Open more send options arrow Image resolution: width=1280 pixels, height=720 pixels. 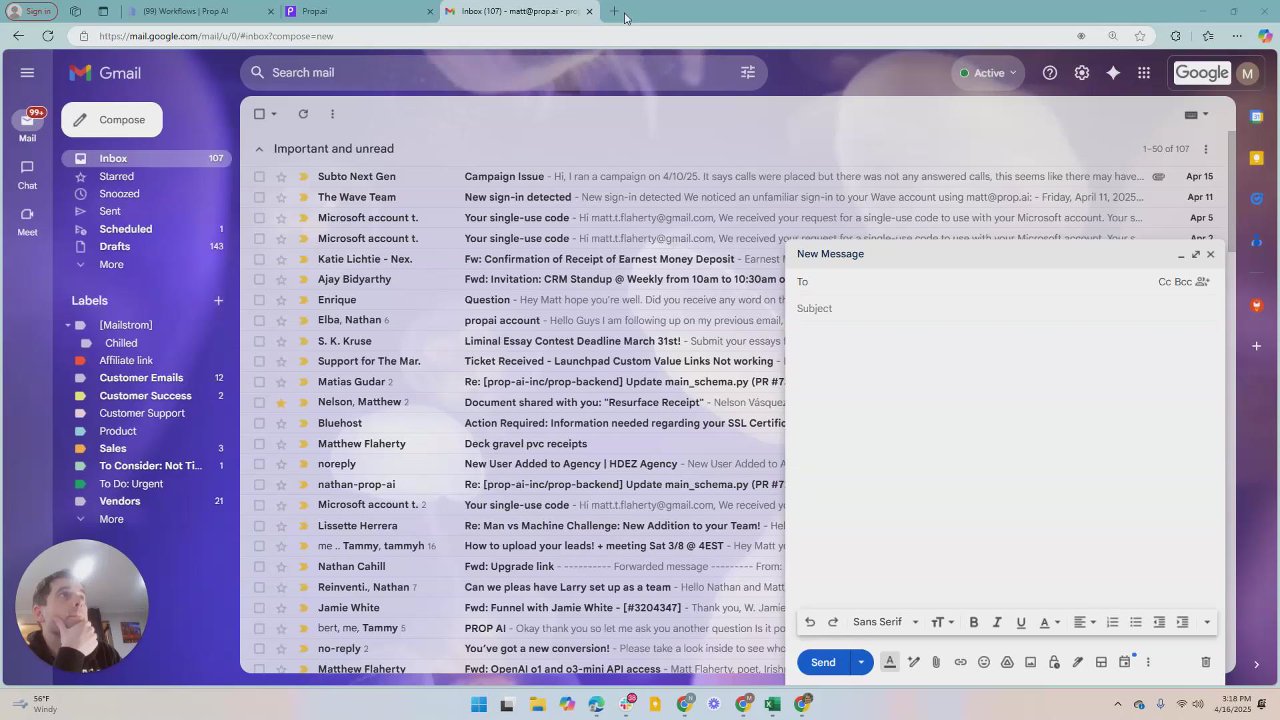pos(861,662)
